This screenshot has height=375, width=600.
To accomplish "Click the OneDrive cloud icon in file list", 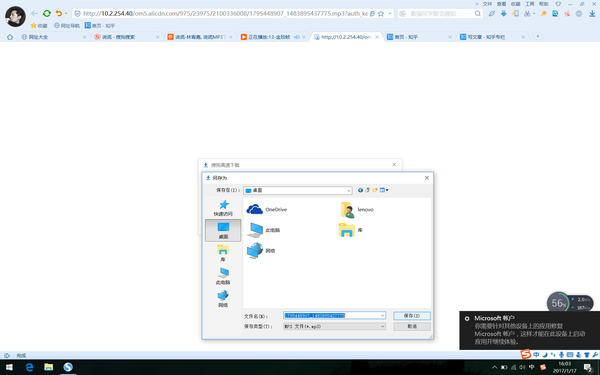I will click(x=254, y=209).
